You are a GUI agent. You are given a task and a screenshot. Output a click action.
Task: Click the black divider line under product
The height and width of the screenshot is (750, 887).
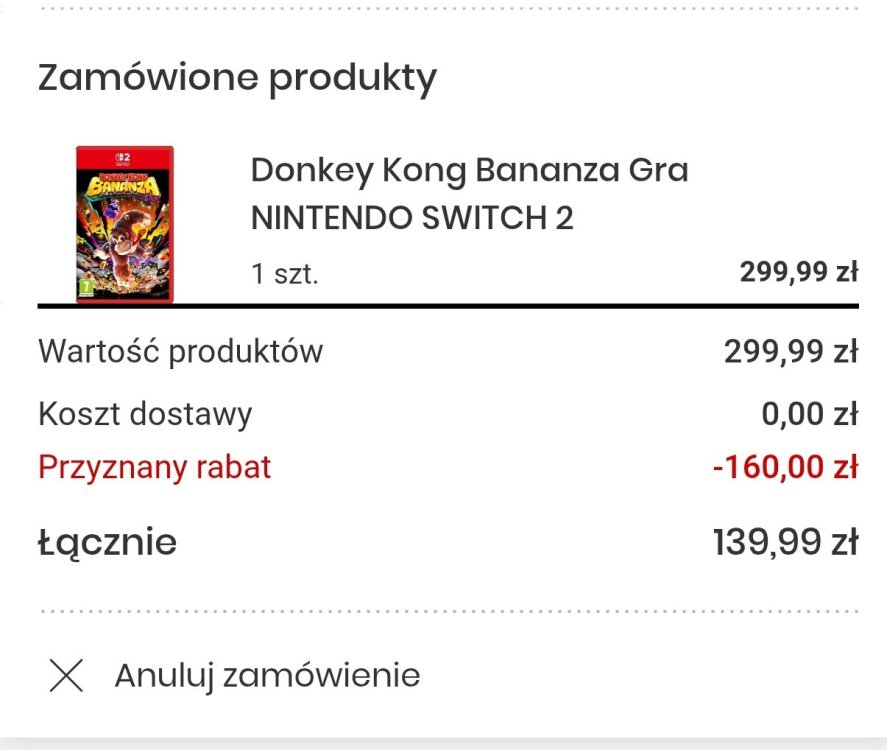pos(448,306)
